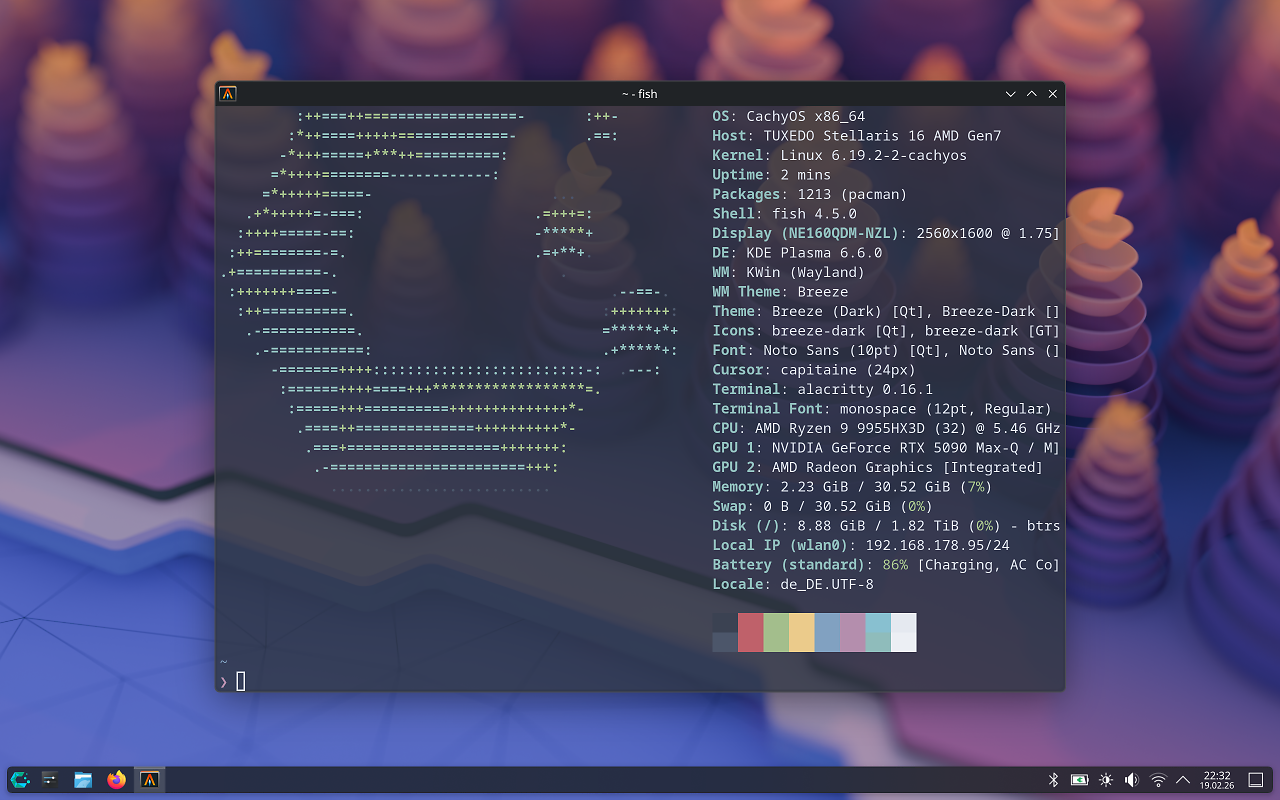The image size is (1280, 800).
Task: Click the yellow color block in fastfetch output
Action: pyautogui.click(x=801, y=633)
